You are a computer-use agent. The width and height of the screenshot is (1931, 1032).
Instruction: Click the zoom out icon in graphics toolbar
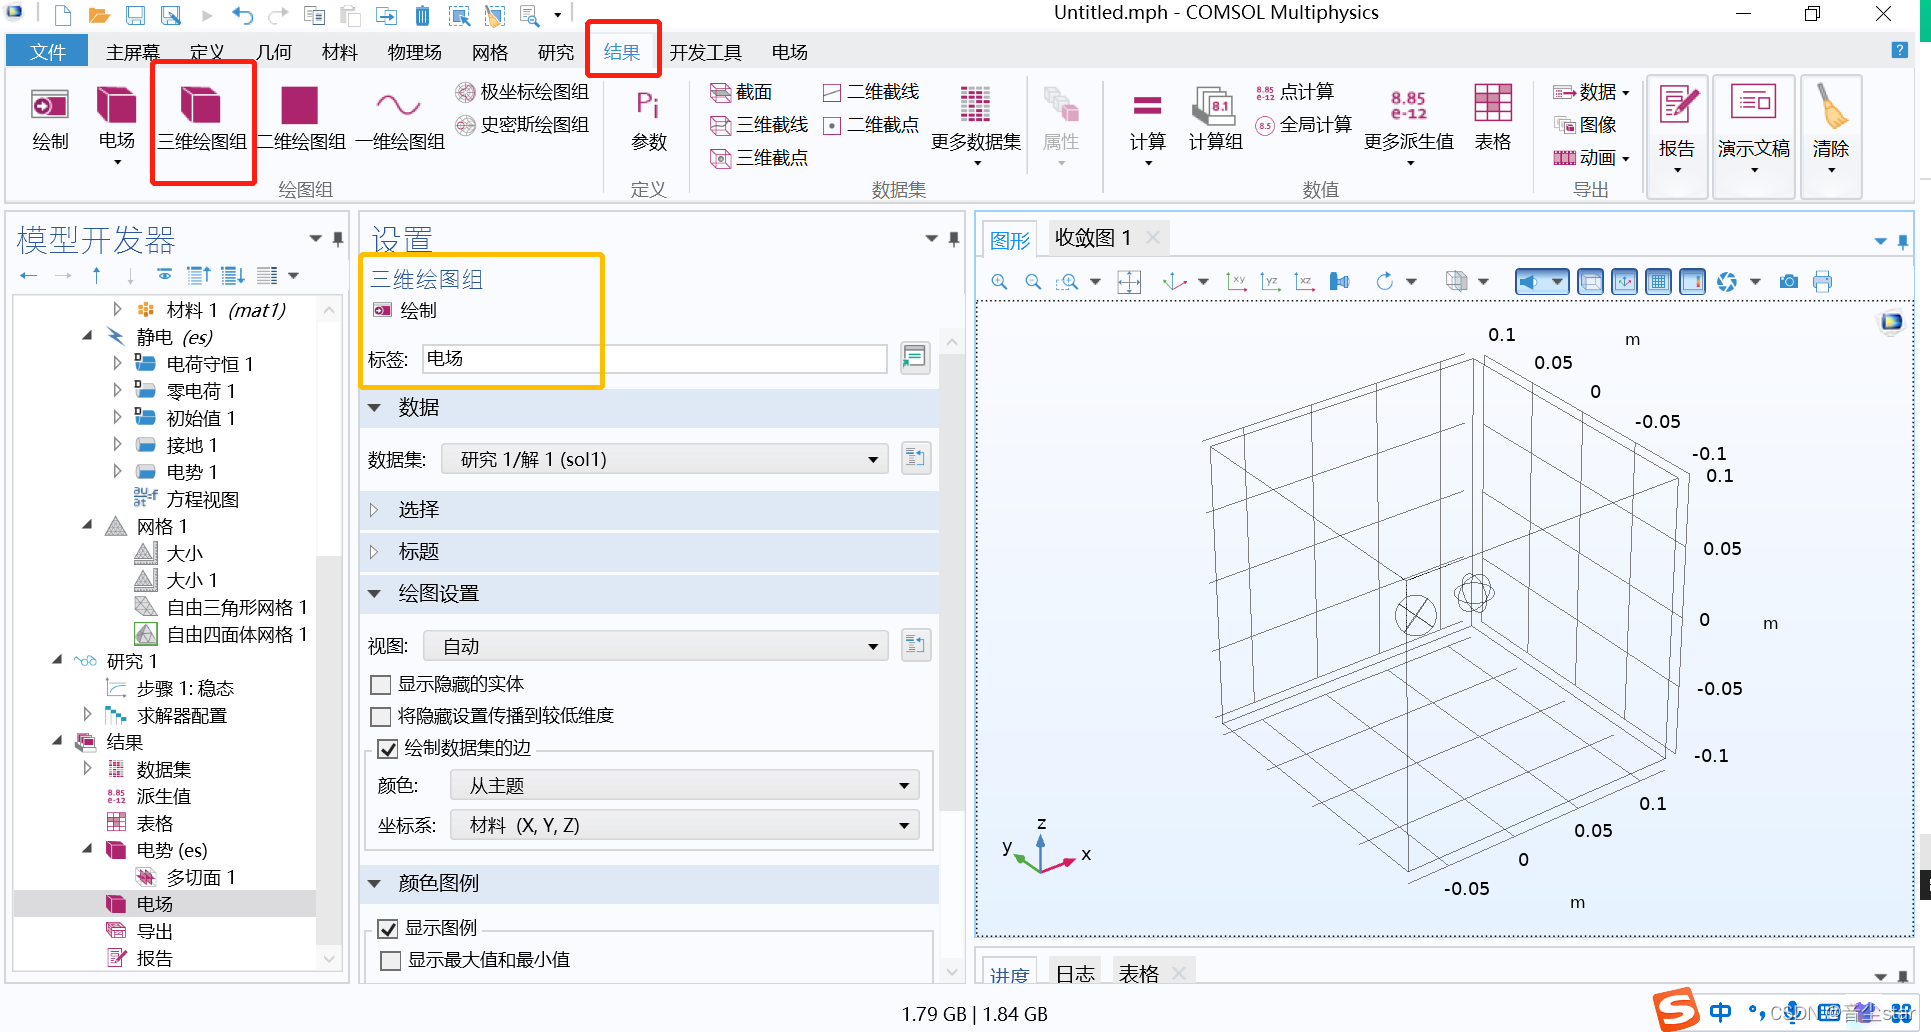pyautogui.click(x=1033, y=282)
